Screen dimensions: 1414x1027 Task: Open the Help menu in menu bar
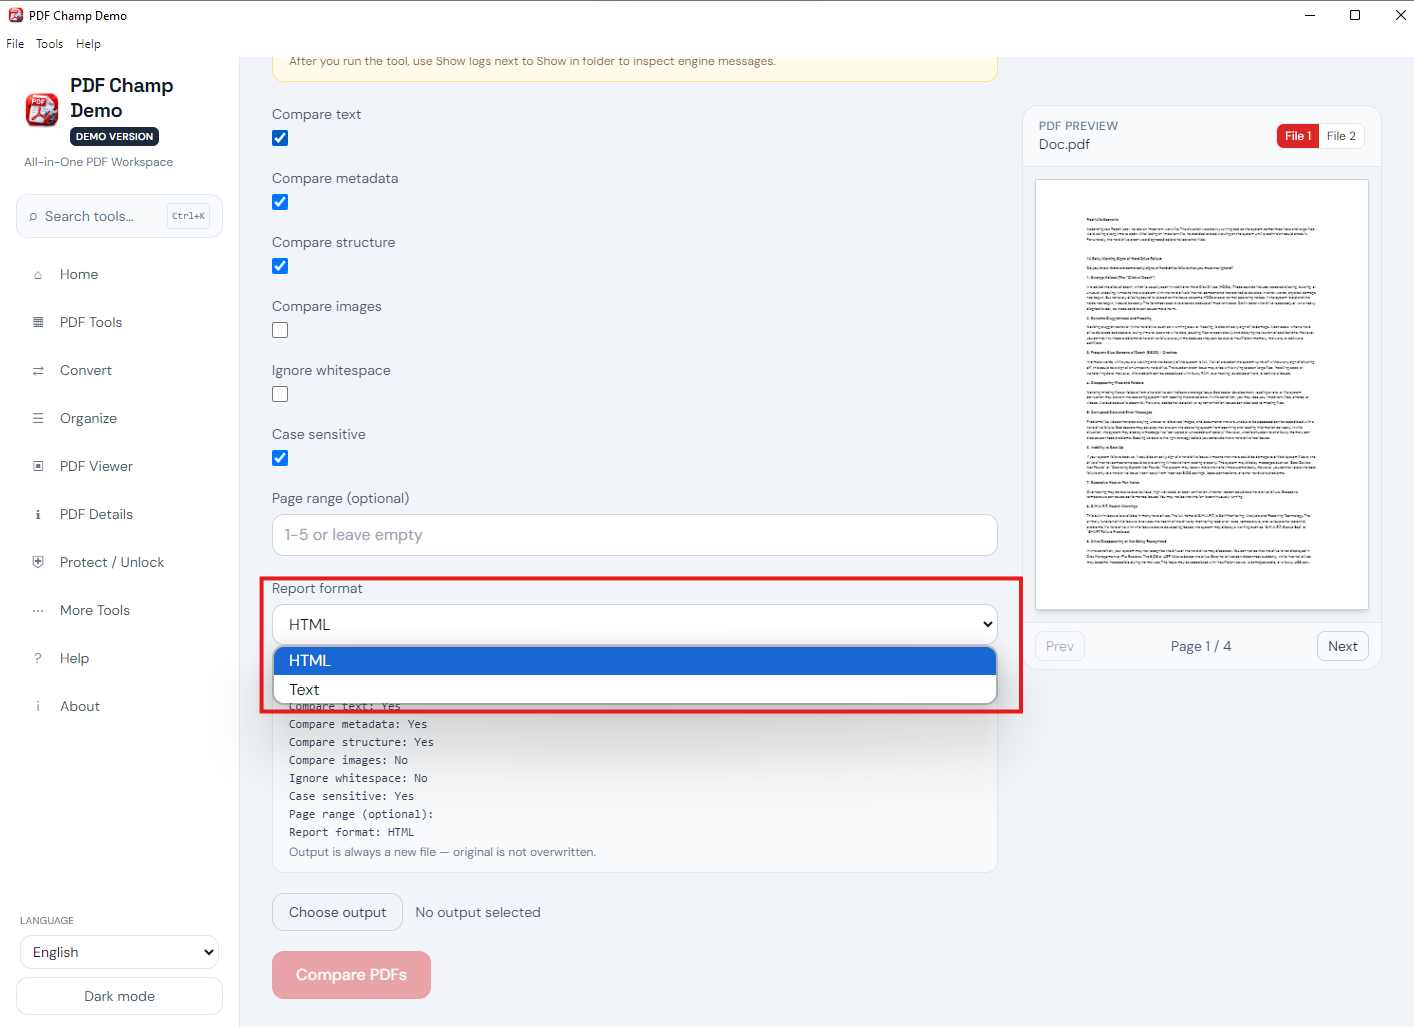tap(88, 44)
